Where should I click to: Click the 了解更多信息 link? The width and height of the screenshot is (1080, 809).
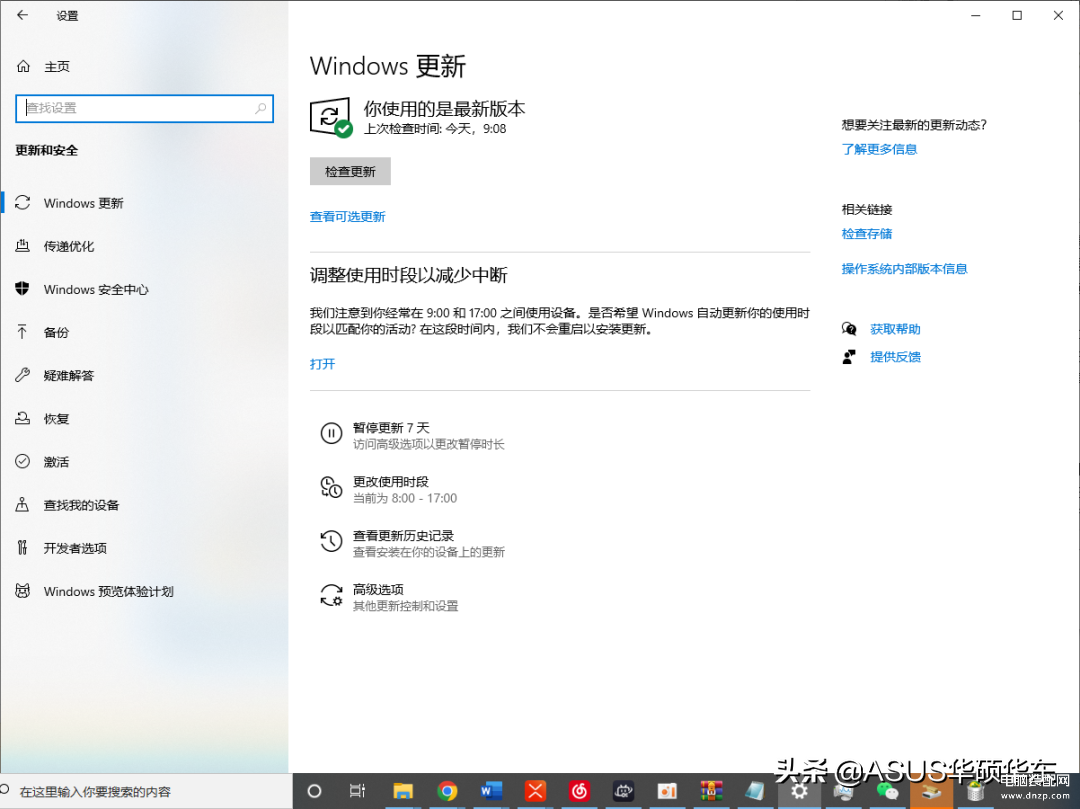pos(880,149)
